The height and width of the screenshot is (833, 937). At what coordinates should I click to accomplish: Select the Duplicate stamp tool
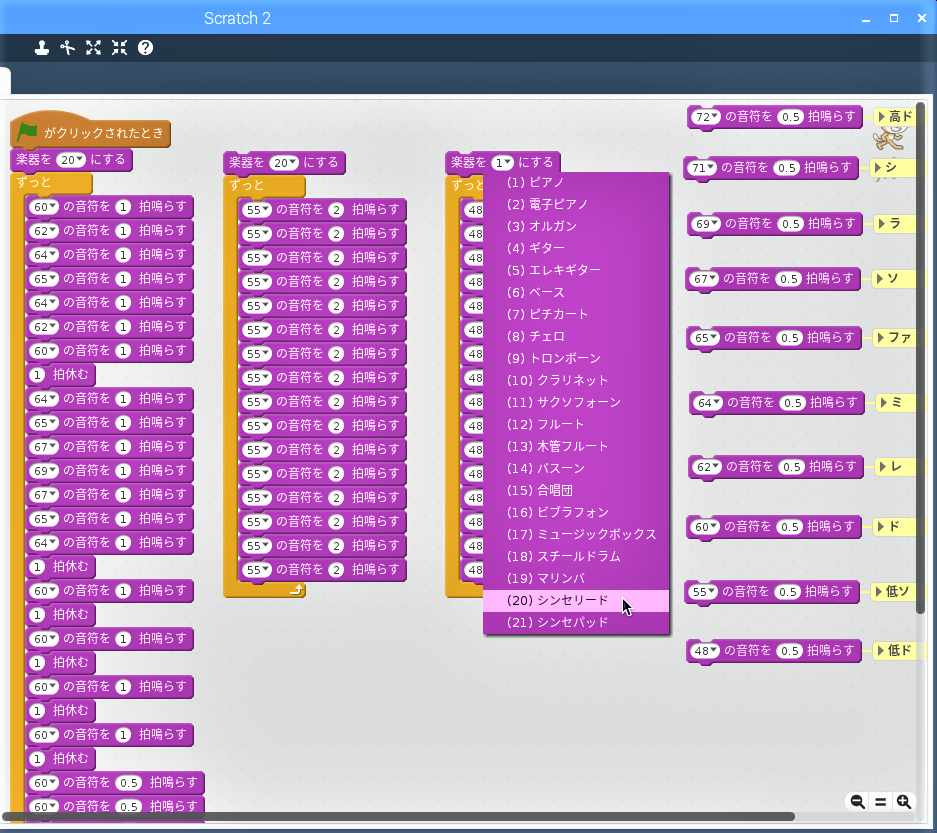click(42, 47)
